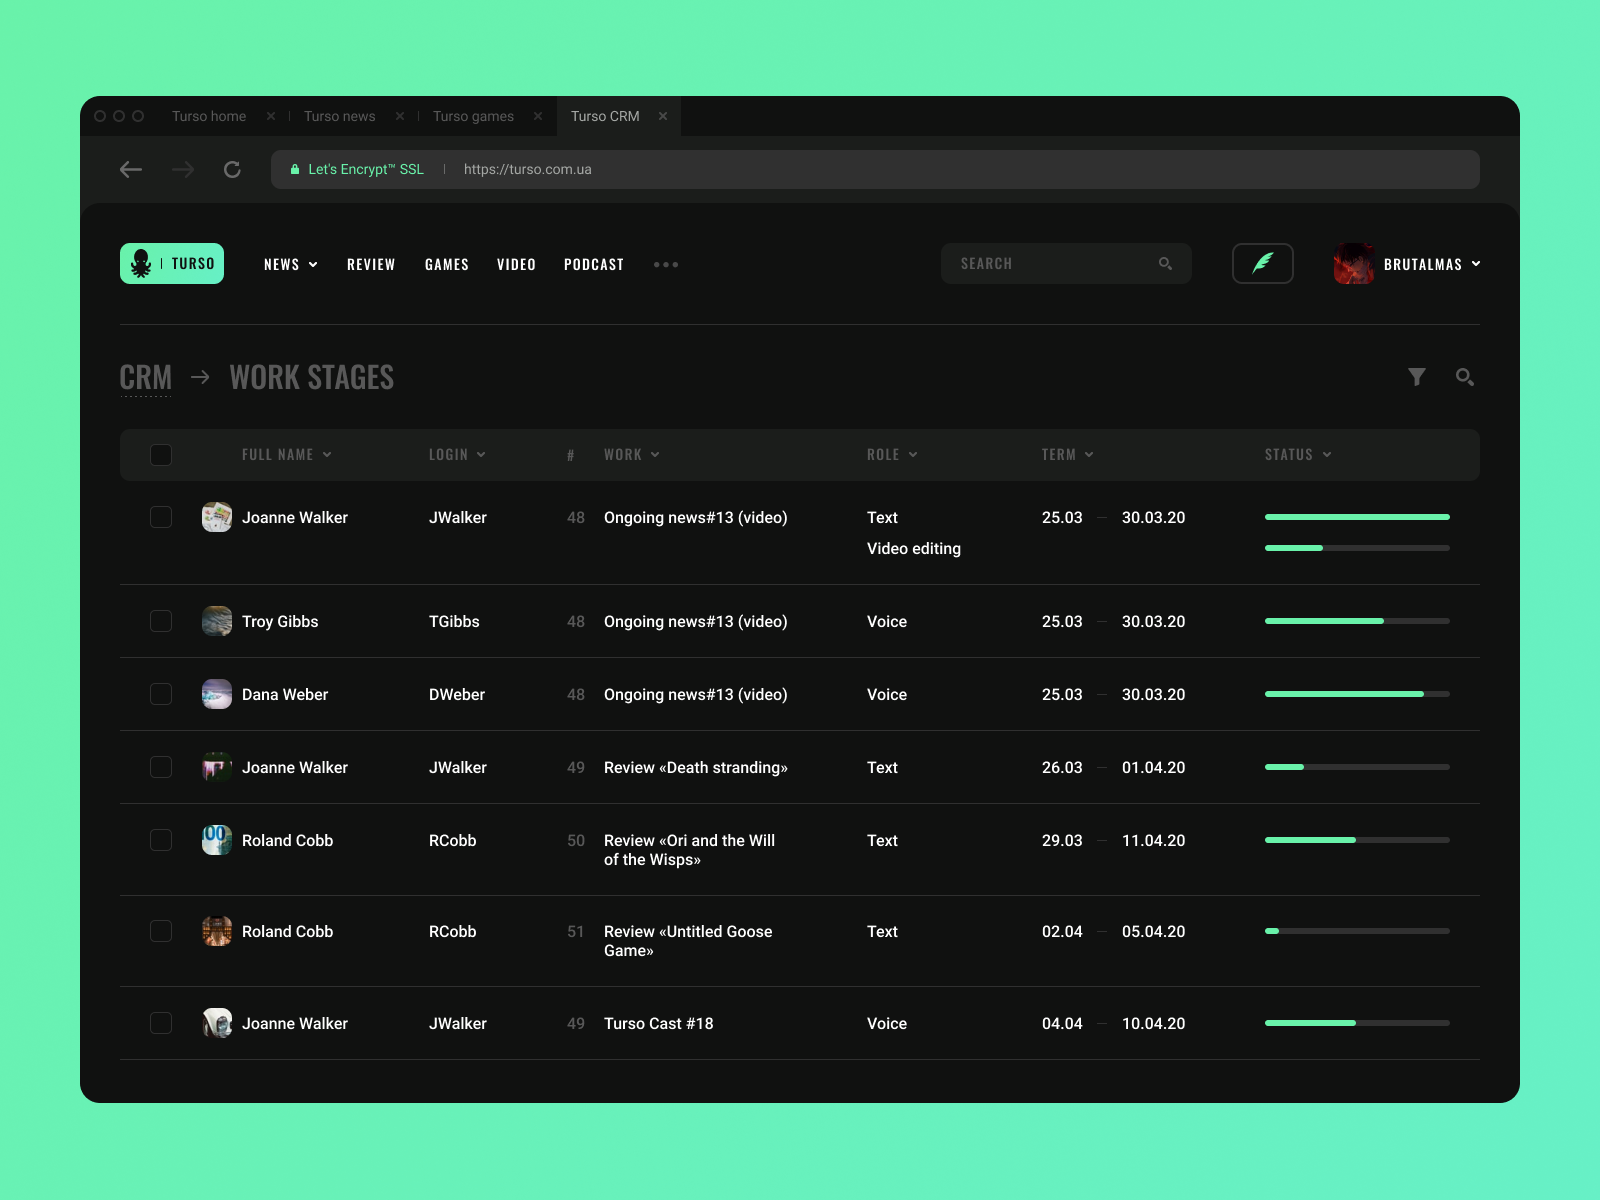The height and width of the screenshot is (1200, 1600).
Task: Click the feather quick-action button
Action: click(x=1262, y=263)
